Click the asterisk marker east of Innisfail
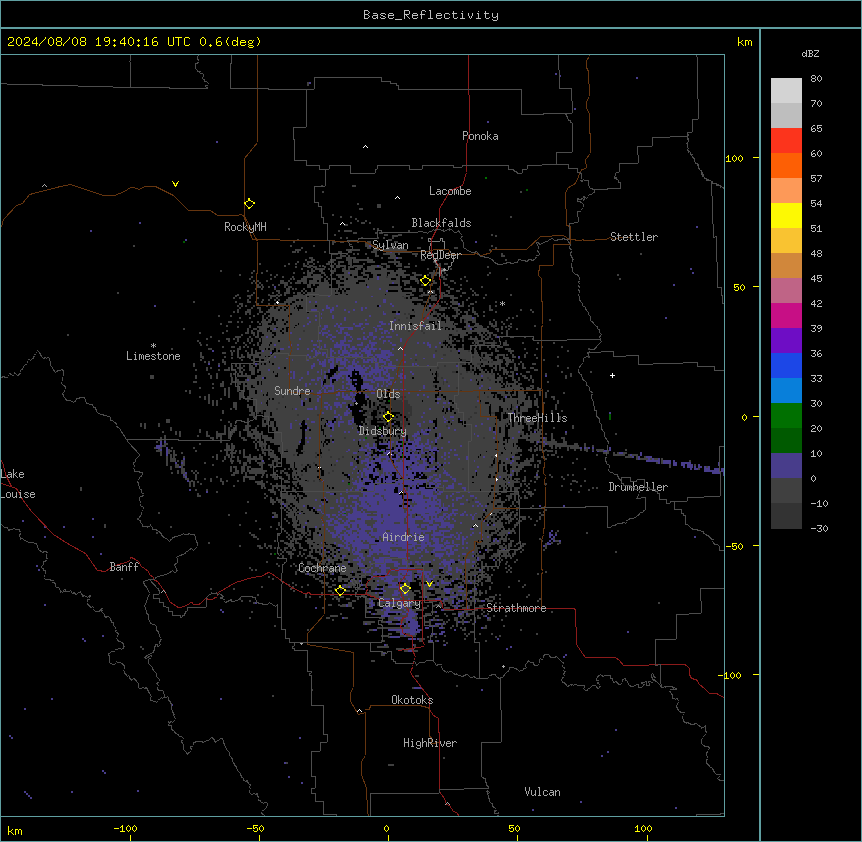Screen dimensions: 862x842 502,303
